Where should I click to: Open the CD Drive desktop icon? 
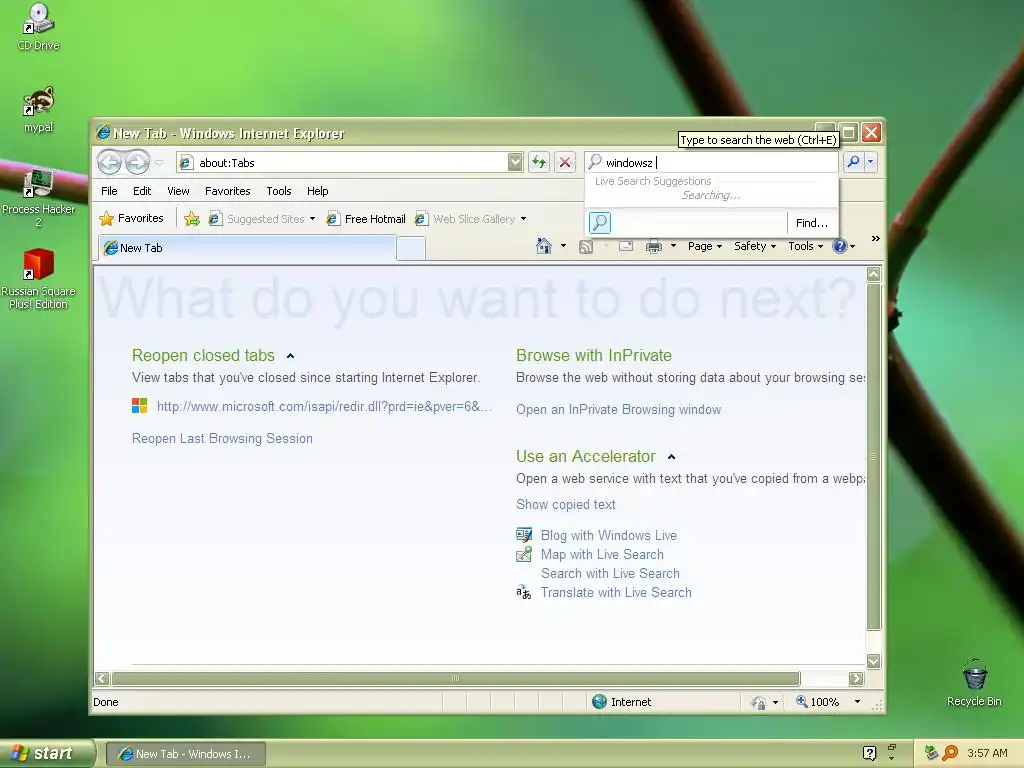coord(38,27)
